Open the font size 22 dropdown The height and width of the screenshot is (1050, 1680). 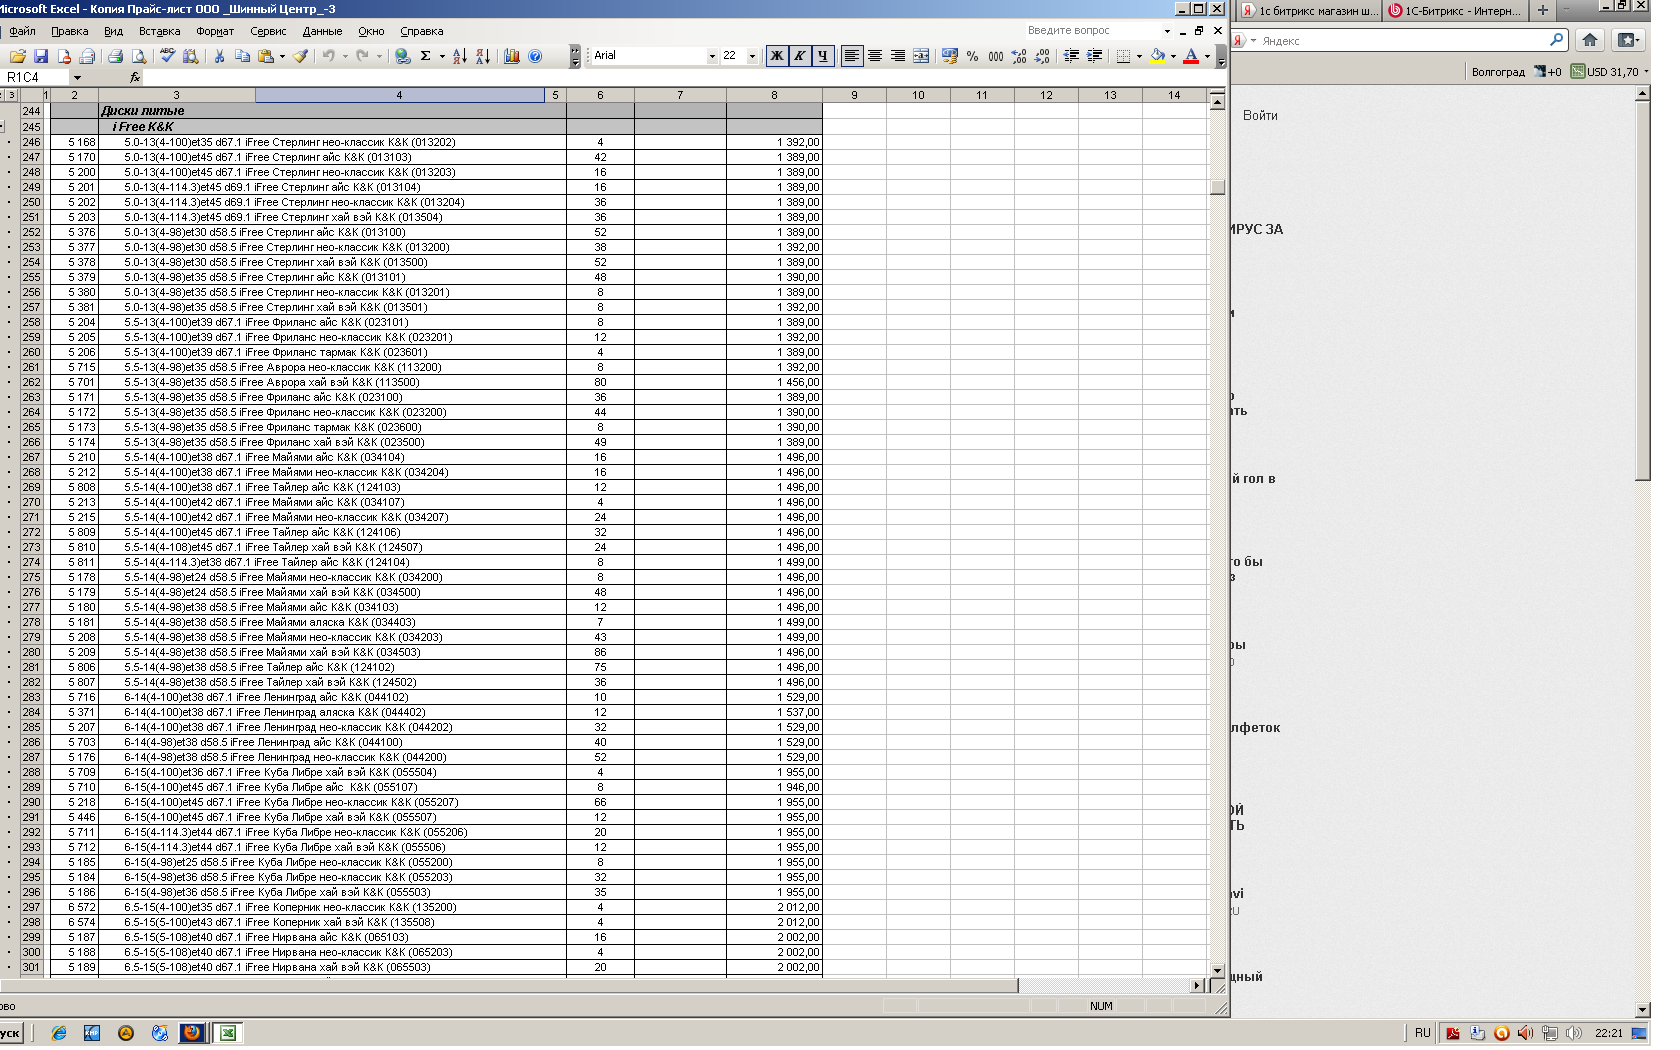point(752,56)
